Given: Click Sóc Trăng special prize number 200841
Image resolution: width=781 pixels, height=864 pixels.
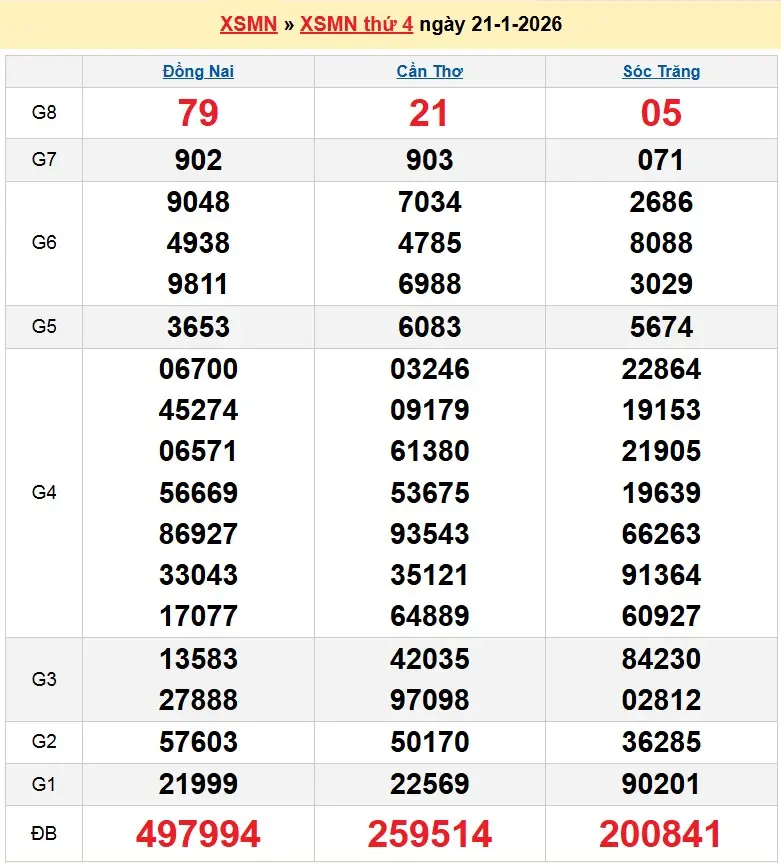Looking at the screenshot, I should [x=661, y=833].
